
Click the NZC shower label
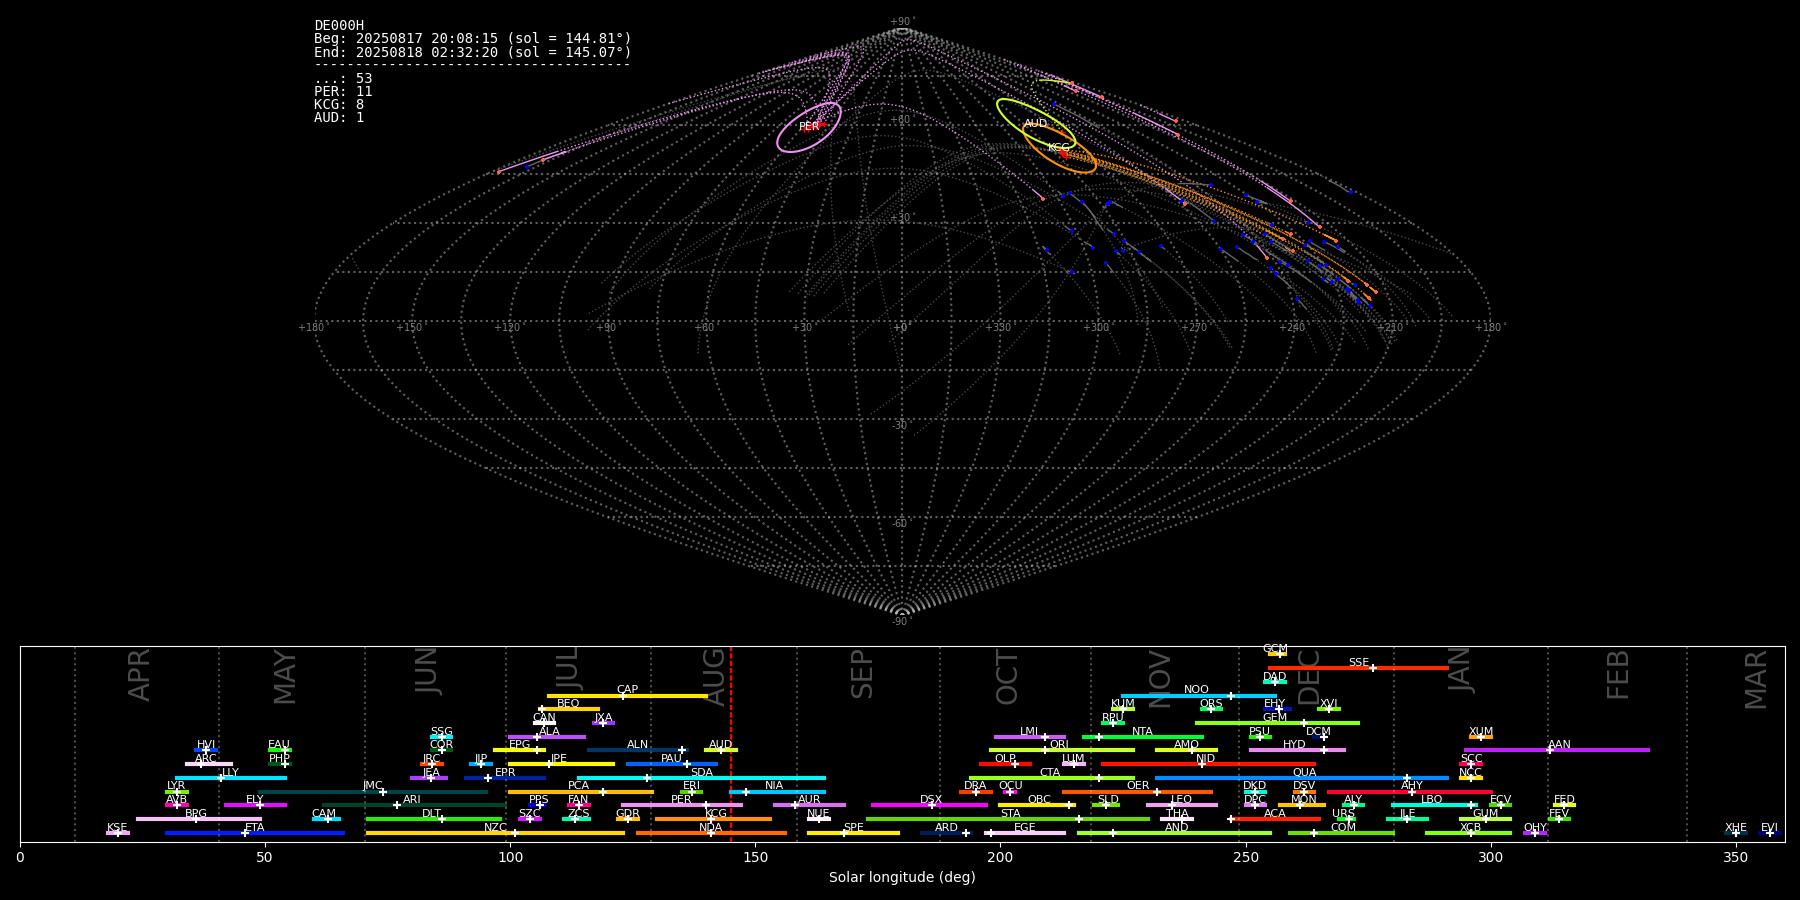[495, 828]
